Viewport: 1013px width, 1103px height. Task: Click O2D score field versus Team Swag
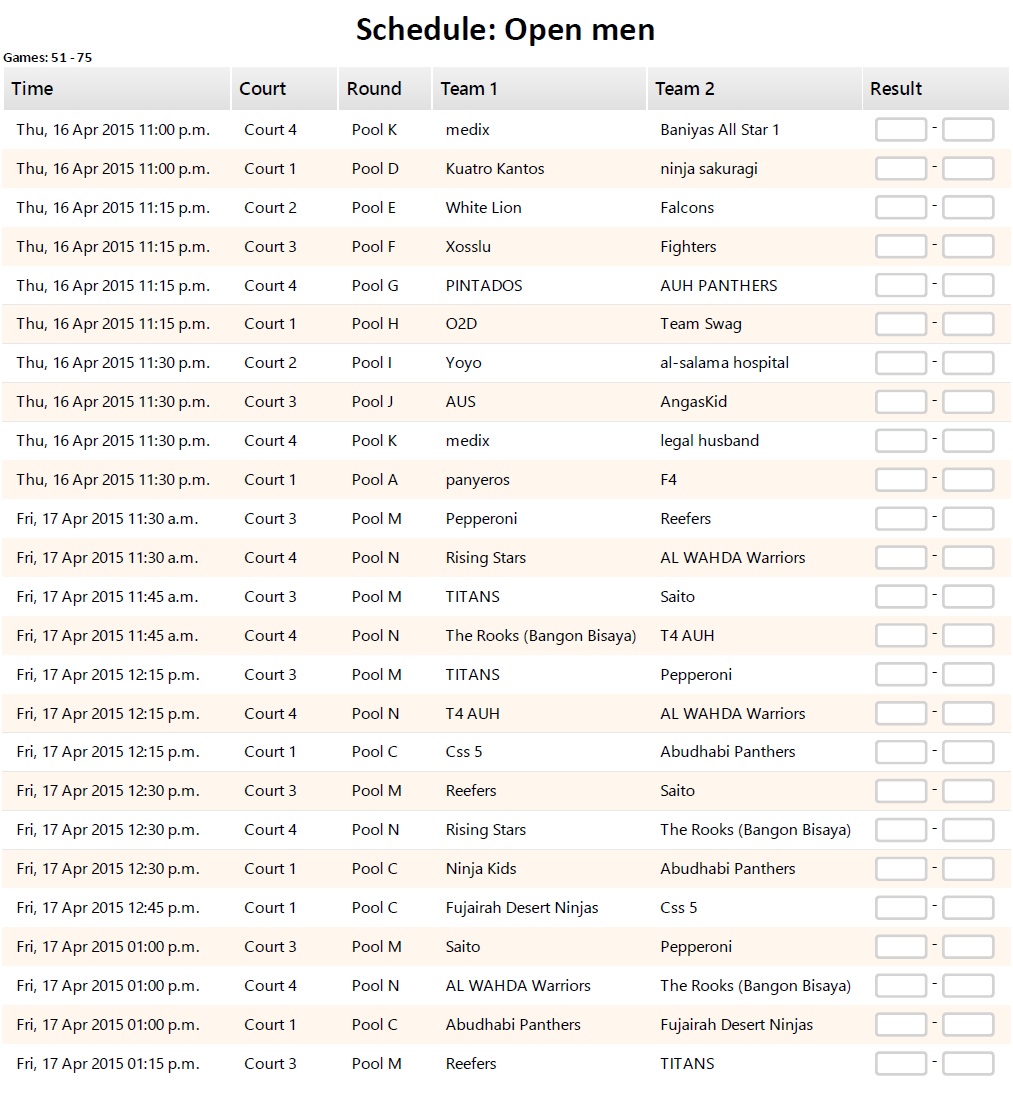pyautogui.click(x=901, y=324)
